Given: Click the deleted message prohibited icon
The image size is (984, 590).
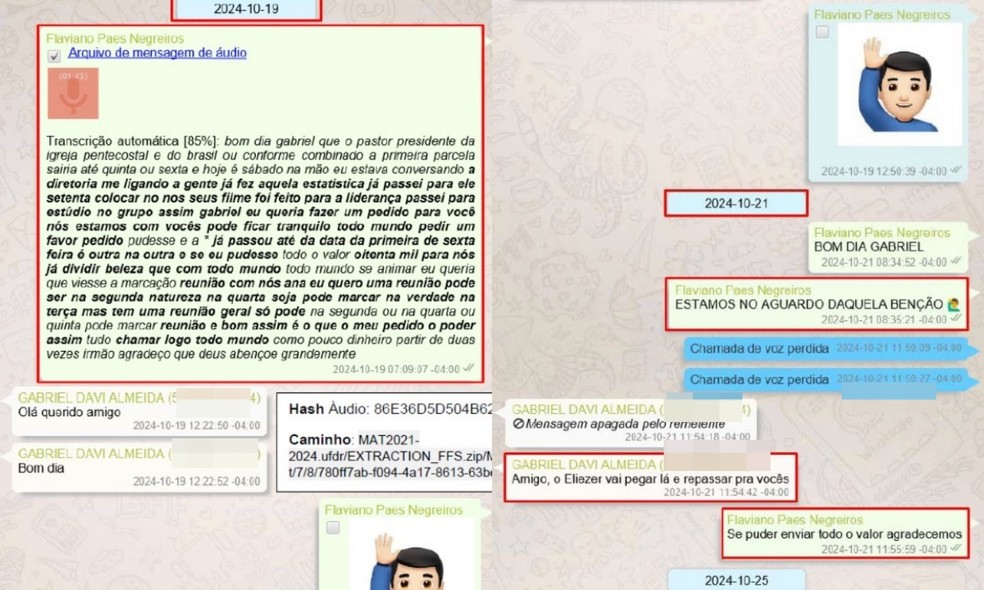Looking at the screenshot, I should pyautogui.click(x=518, y=424).
